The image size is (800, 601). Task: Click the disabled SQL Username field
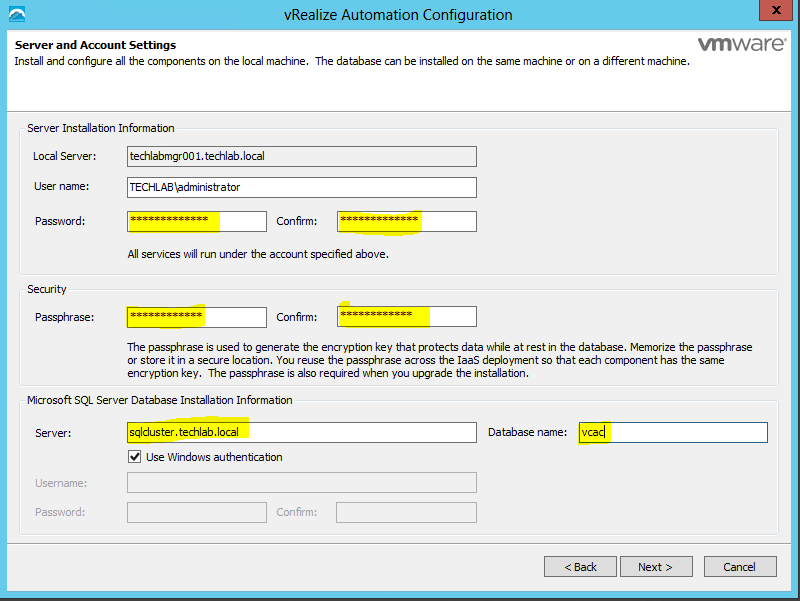[x=302, y=483]
